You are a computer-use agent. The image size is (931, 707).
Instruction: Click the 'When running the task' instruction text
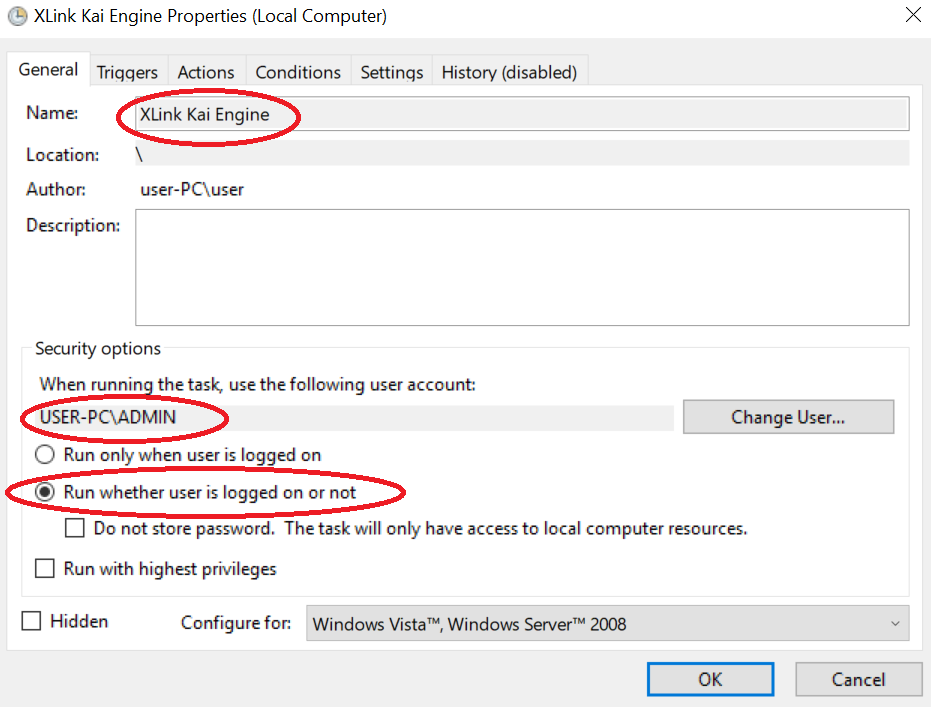[x=258, y=385]
